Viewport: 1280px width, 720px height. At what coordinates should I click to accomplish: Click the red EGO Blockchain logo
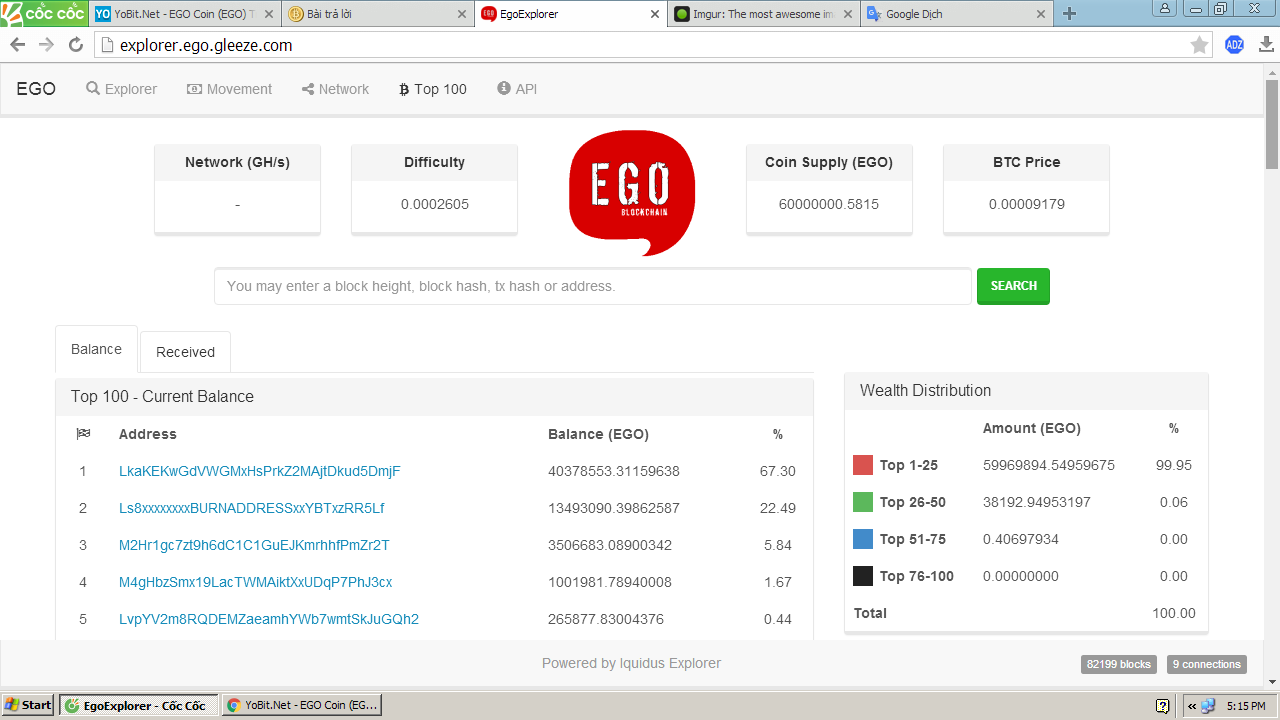pos(632,192)
